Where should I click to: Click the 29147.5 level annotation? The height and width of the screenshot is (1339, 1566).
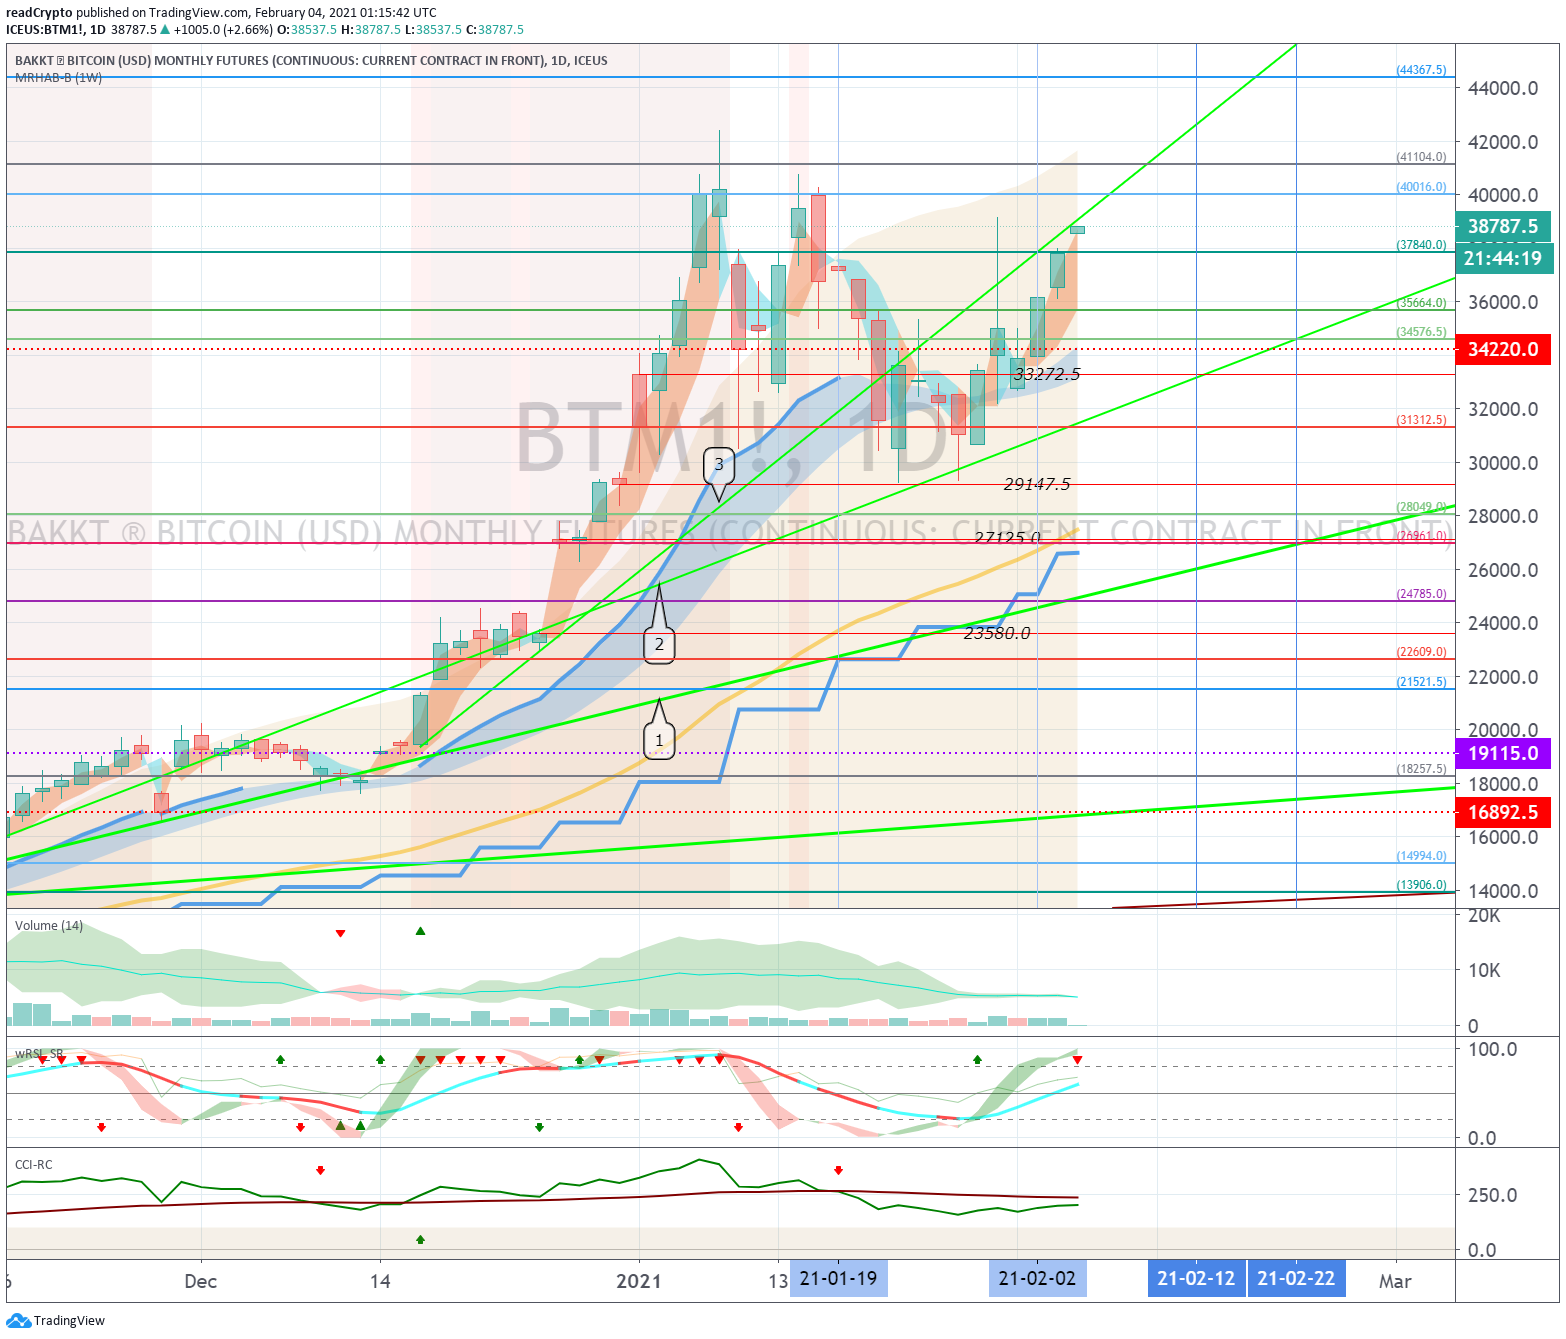[x=1037, y=484]
